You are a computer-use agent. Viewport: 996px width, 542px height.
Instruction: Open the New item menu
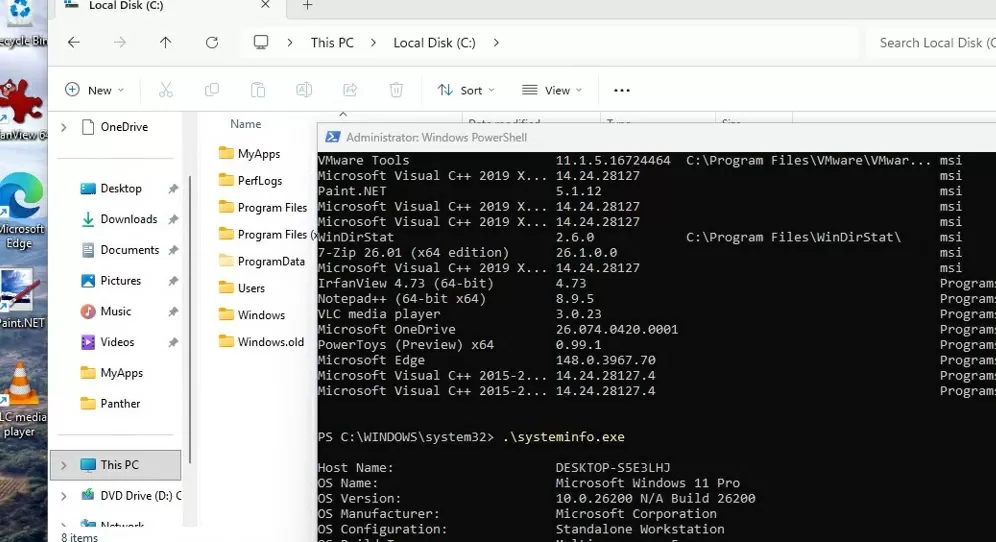pos(94,90)
